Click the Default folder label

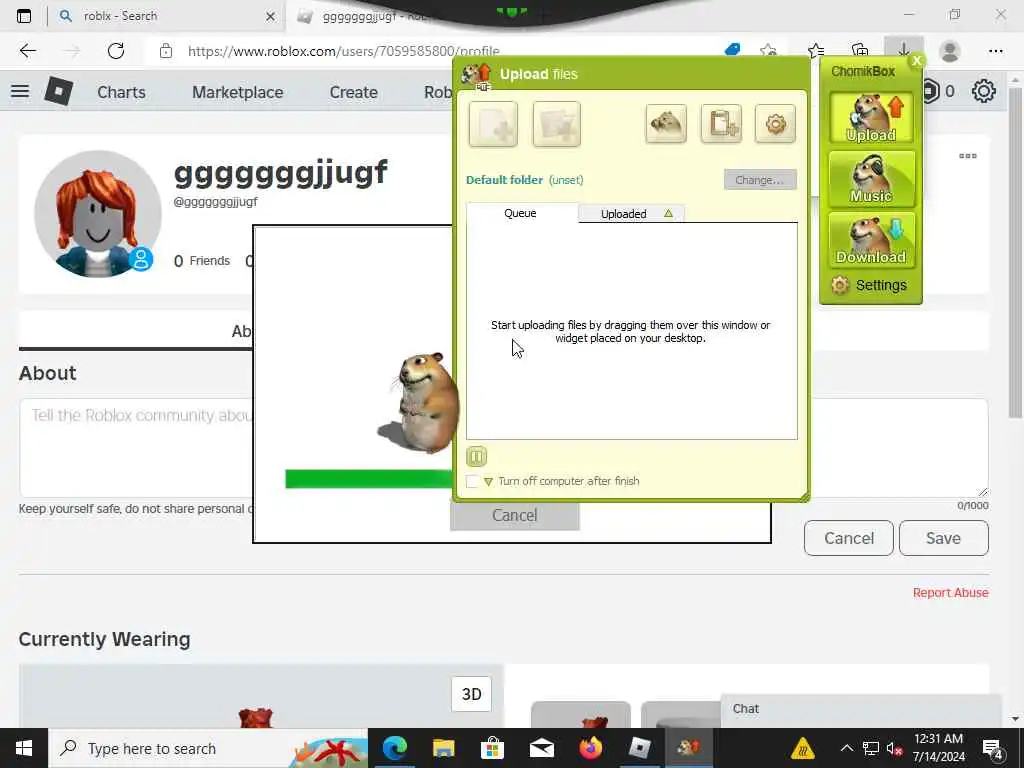pos(504,180)
